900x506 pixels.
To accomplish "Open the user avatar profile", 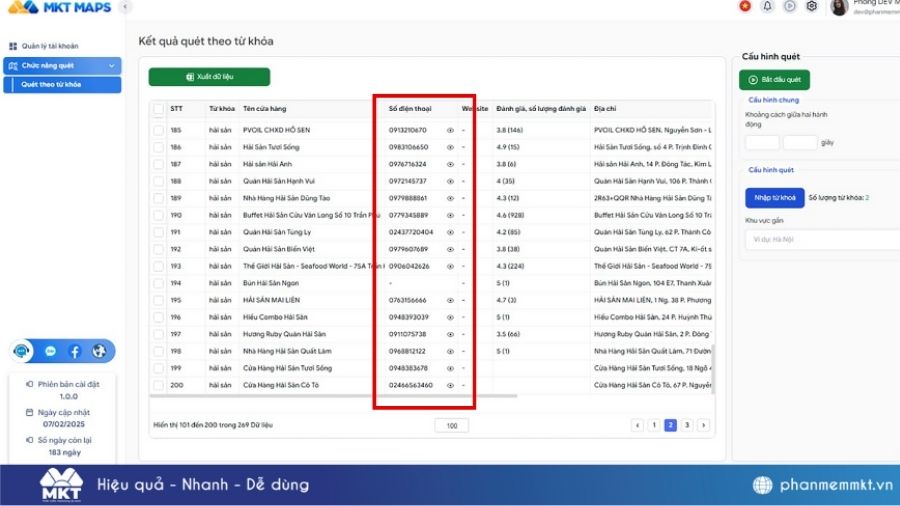I will click(x=839, y=7).
